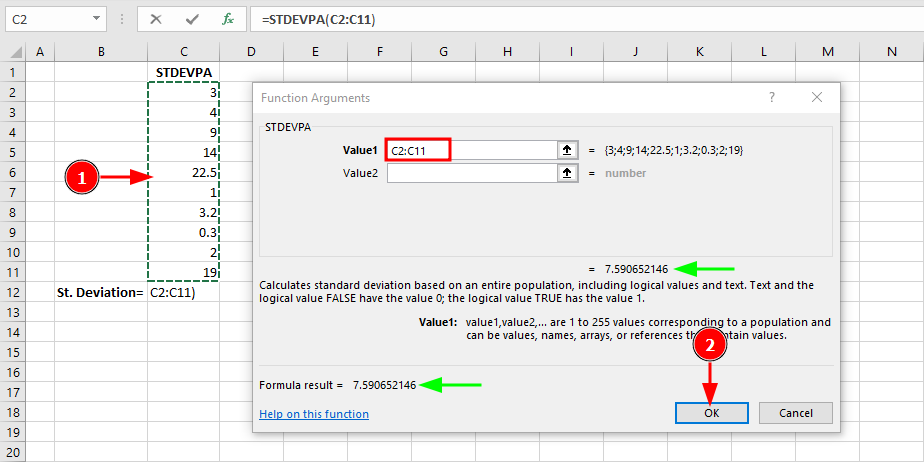The width and height of the screenshot is (924, 462).
Task: Click inside the formula bar text
Action: tap(500, 19)
